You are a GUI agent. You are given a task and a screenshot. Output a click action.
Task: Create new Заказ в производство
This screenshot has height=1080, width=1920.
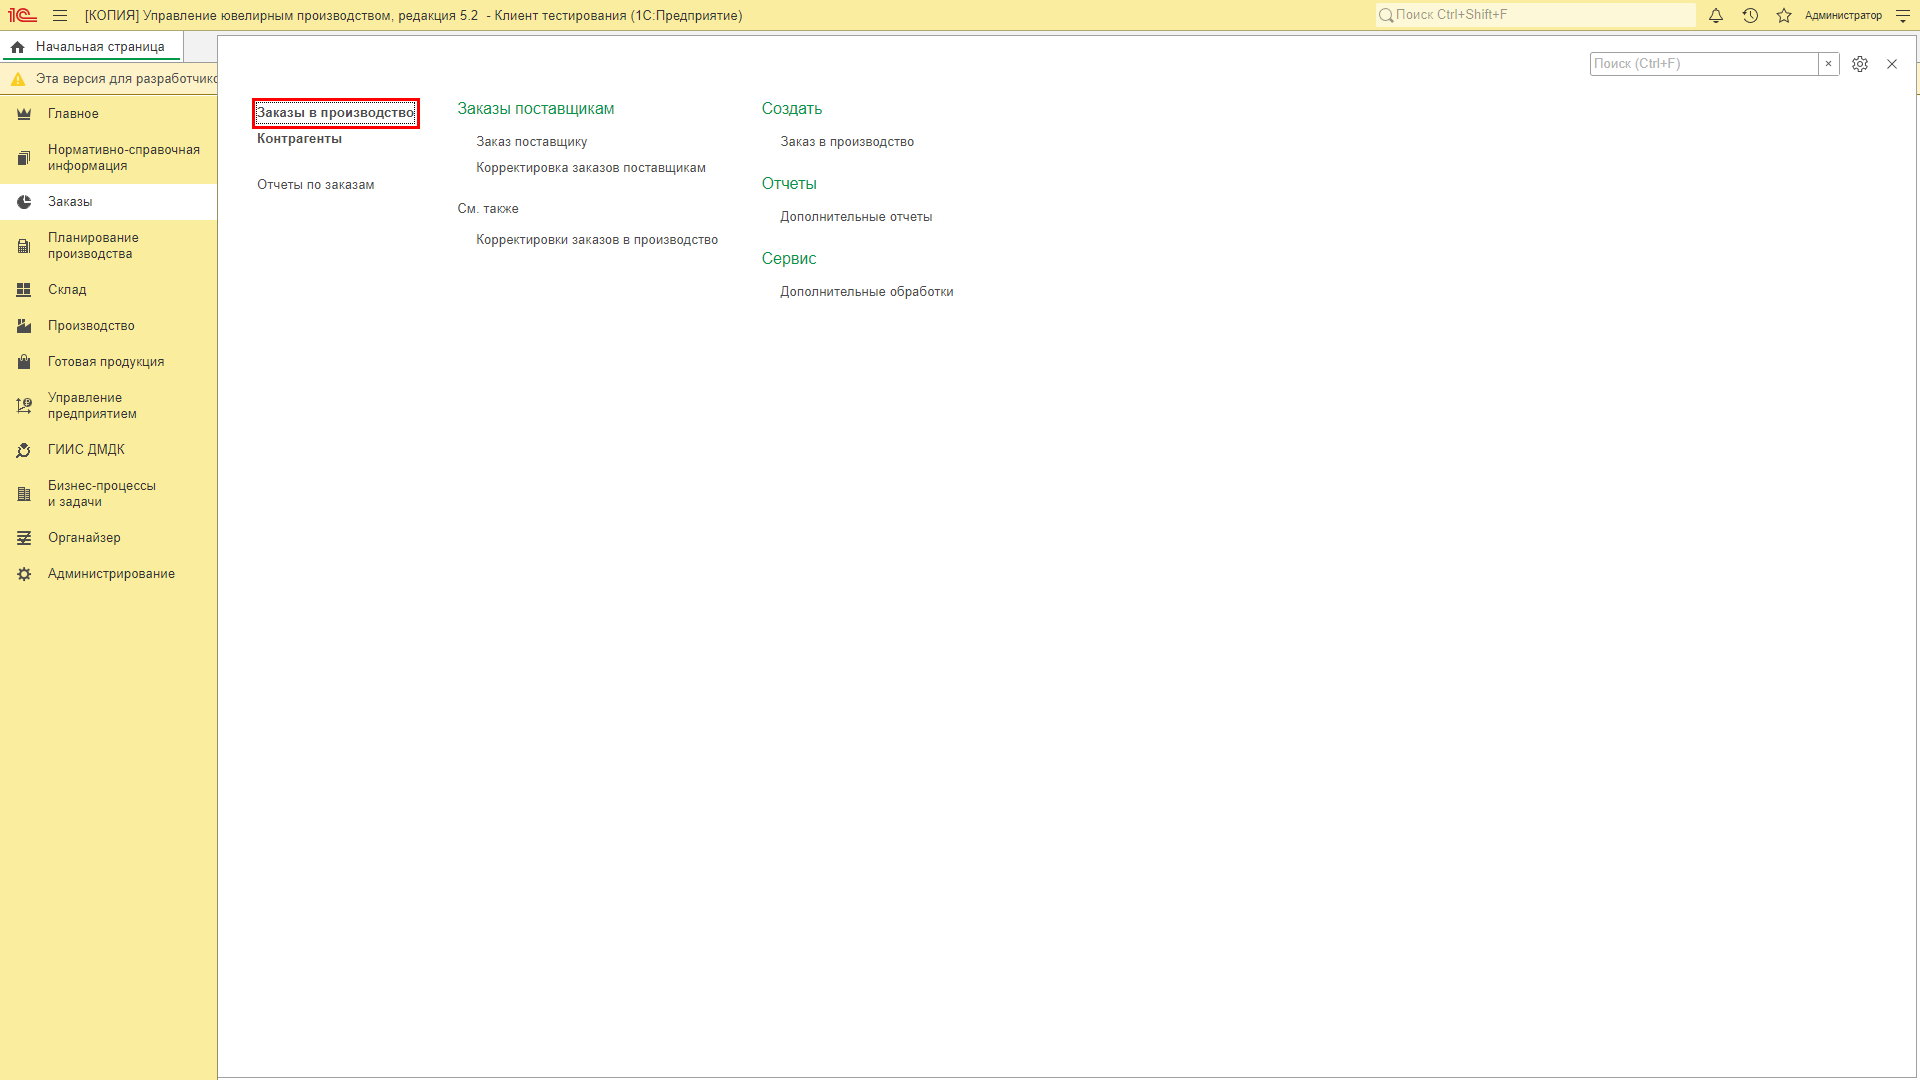coord(847,142)
